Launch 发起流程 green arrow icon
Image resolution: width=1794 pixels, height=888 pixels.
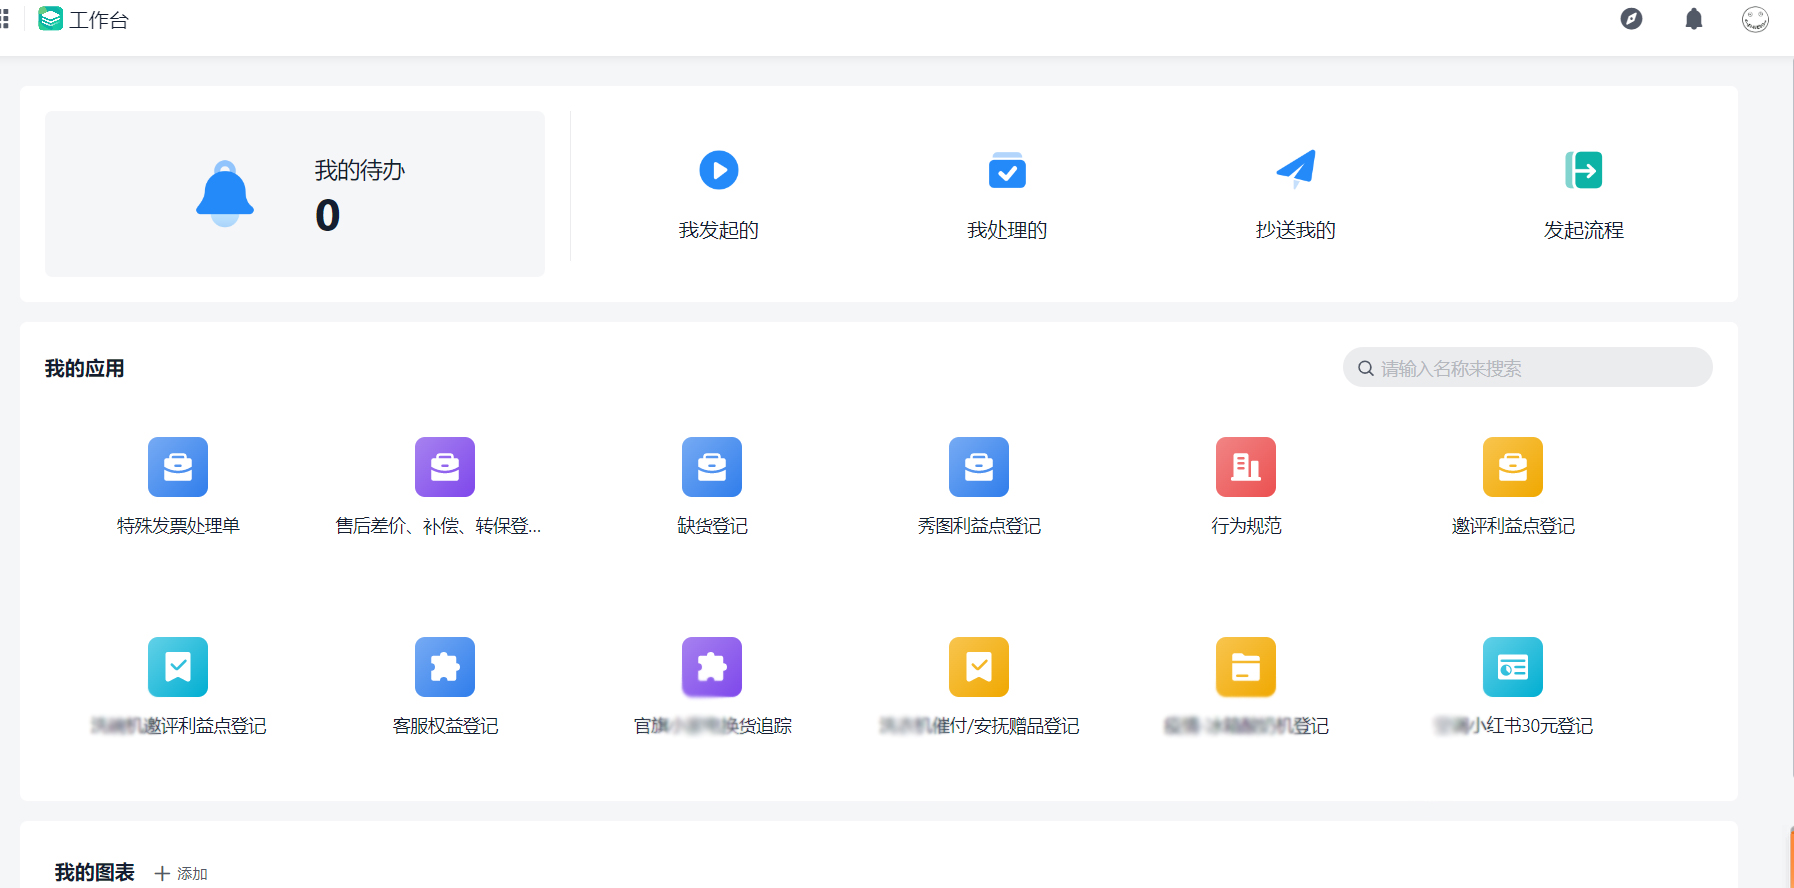click(x=1583, y=170)
